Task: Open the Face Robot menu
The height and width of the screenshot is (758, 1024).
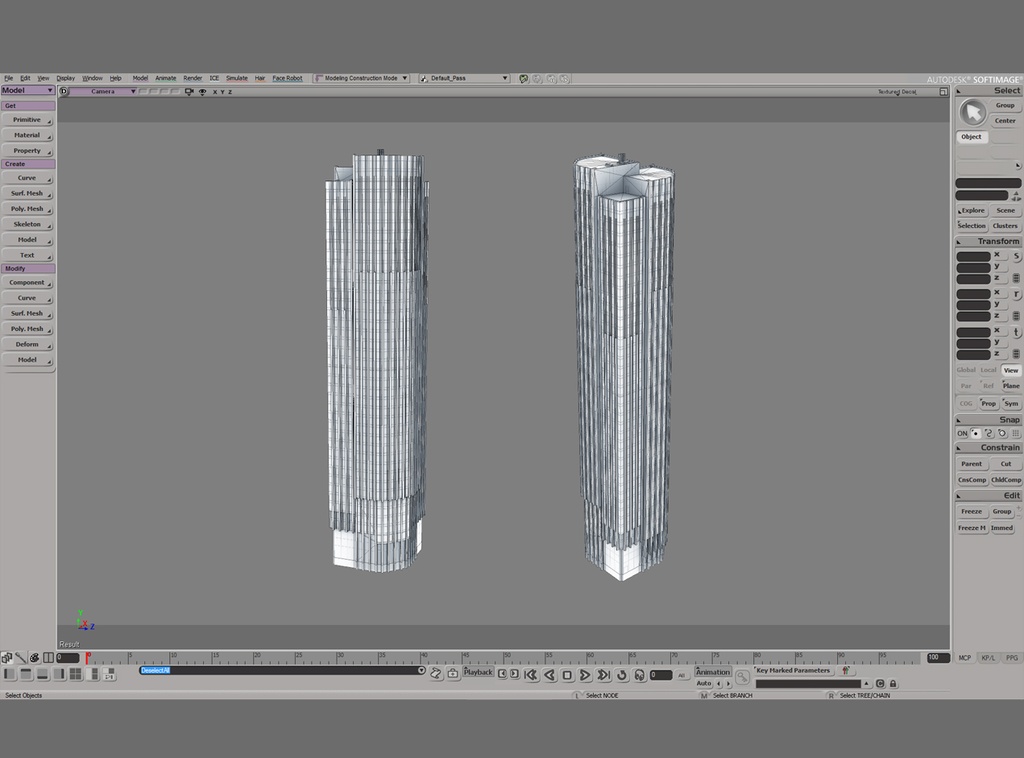Action: pyautogui.click(x=288, y=77)
